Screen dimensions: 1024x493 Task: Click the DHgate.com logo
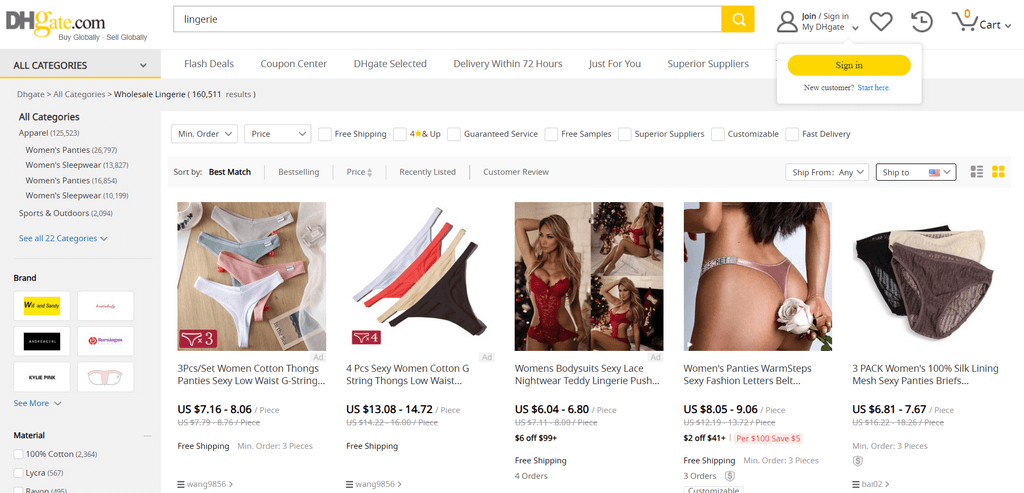pos(57,22)
